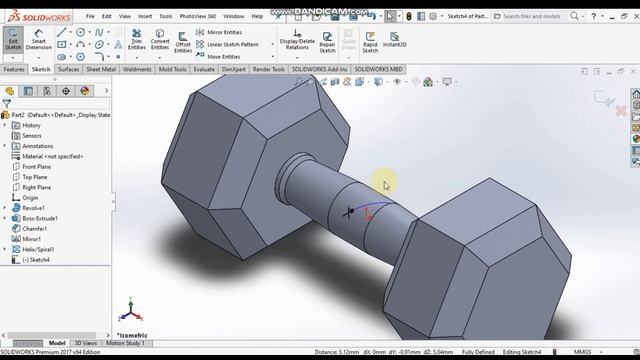Open the DisplayManager tab
The height and width of the screenshot is (360, 640).
[84, 91]
